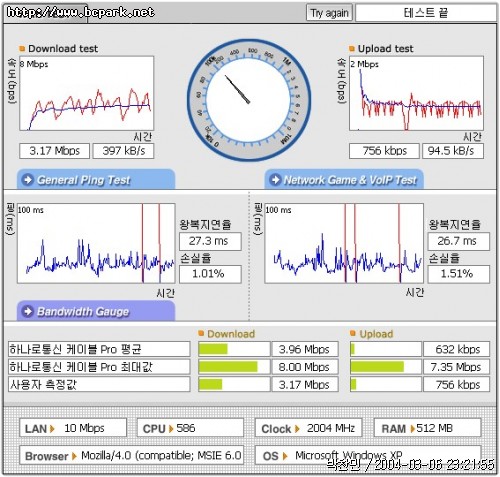This screenshot has height=477, width=500.
Task: Click the 8.00 Mbps download bar
Action: click(x=234, y=367)
